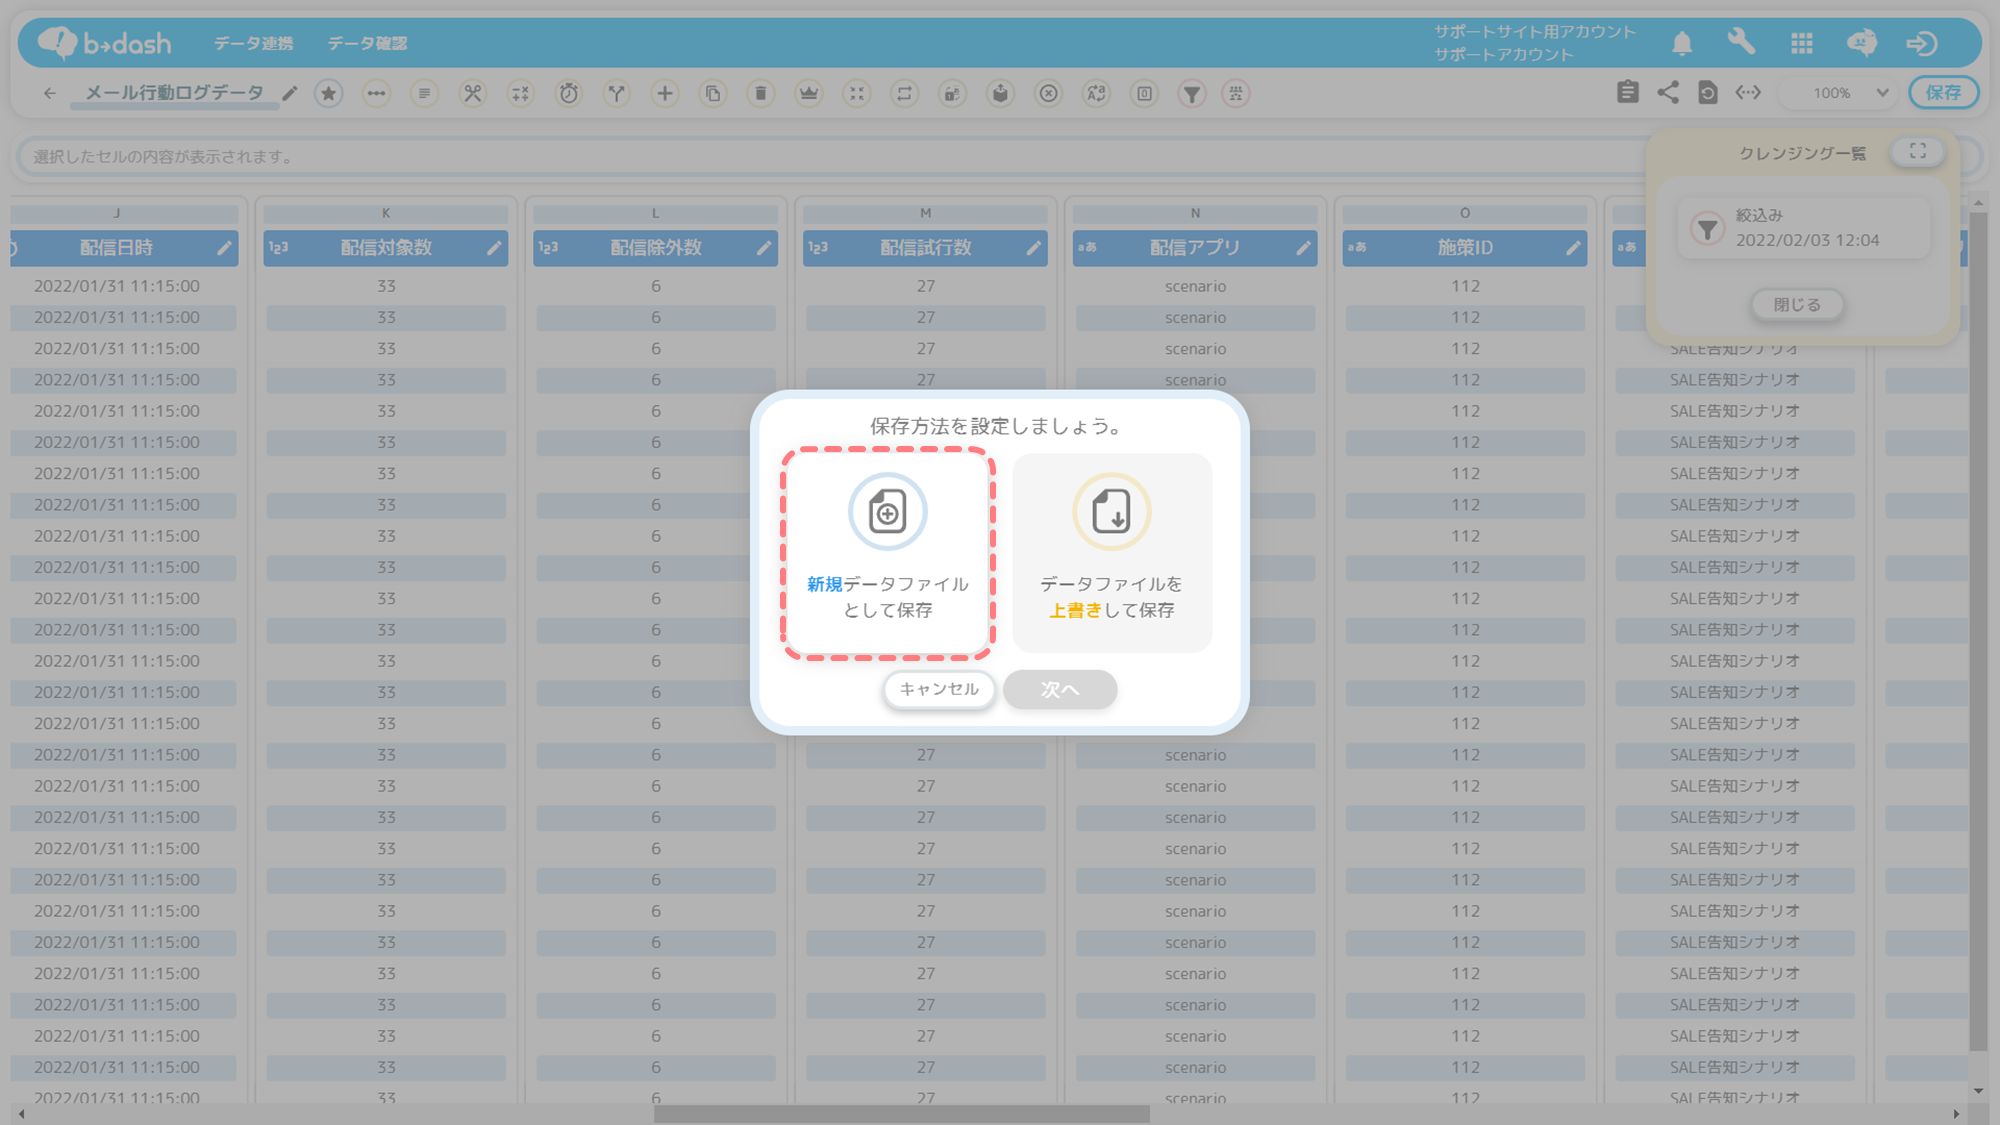Viewport: 2000px width, 1125px height.
Task: Click the crown toolbar icon
Action: click(x=808, y=93)
